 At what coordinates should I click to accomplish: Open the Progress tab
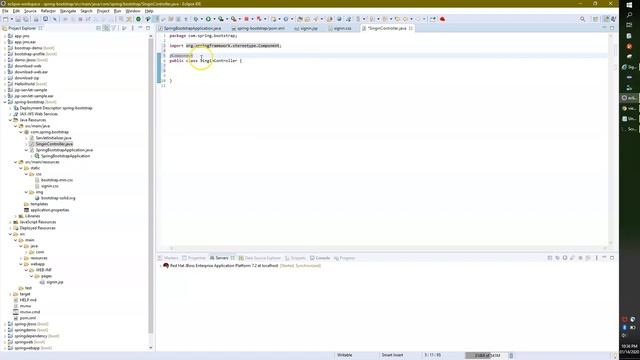[344, 258]
